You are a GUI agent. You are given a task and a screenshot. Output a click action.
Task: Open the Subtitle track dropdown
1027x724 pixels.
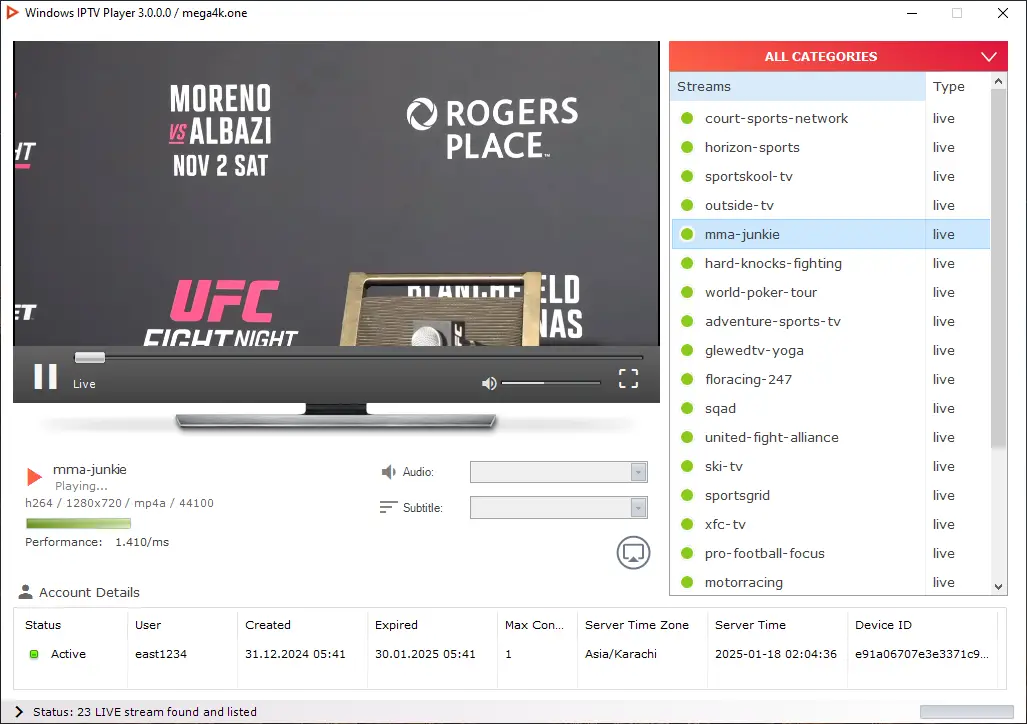[x=559, y=507]
